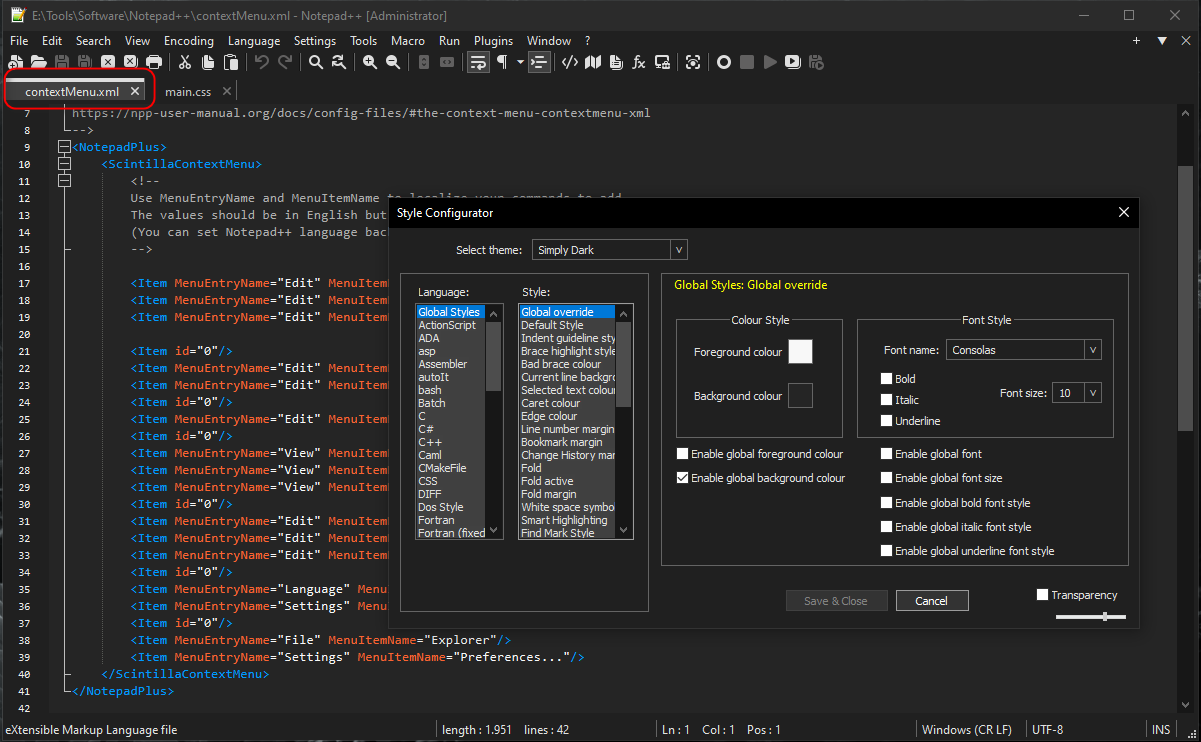Adjust the Transparency slider
The image size is (1201, 742).
1091,617
